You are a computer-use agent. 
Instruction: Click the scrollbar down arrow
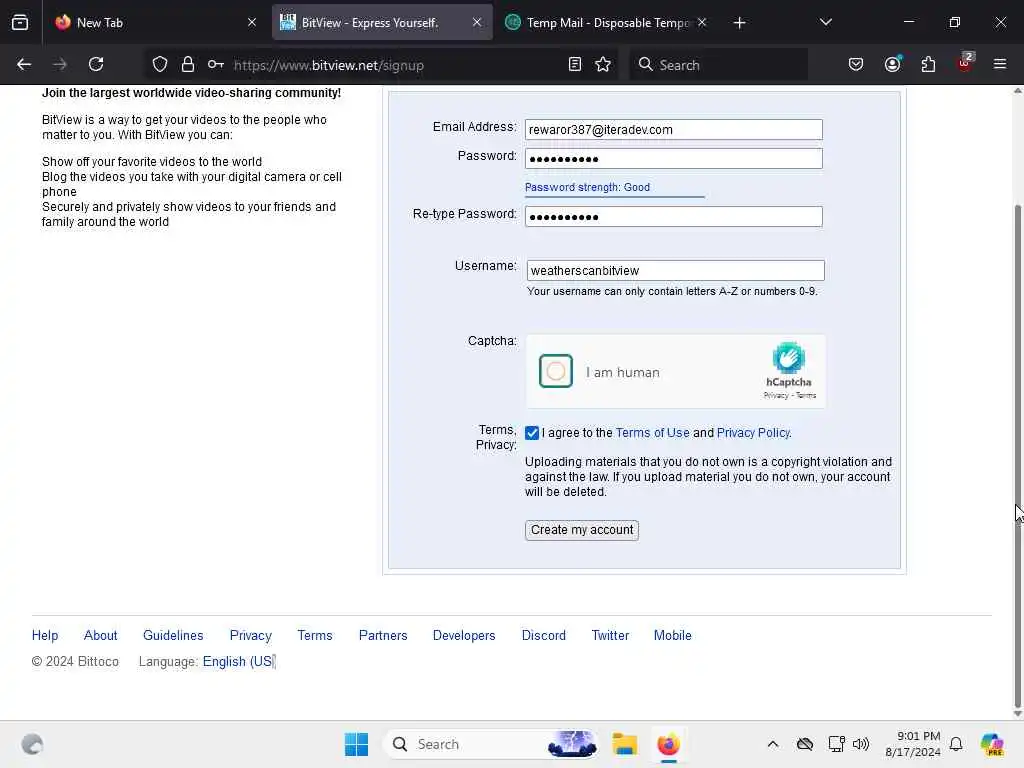click(1017, 714)
